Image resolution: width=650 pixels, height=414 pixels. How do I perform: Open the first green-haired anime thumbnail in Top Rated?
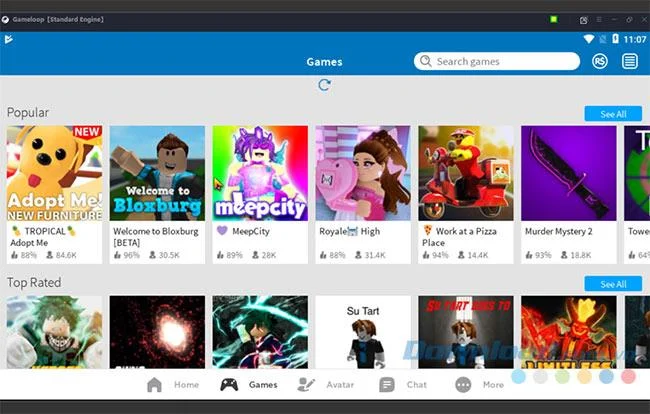pyautogui.click(x=54, y=332)
